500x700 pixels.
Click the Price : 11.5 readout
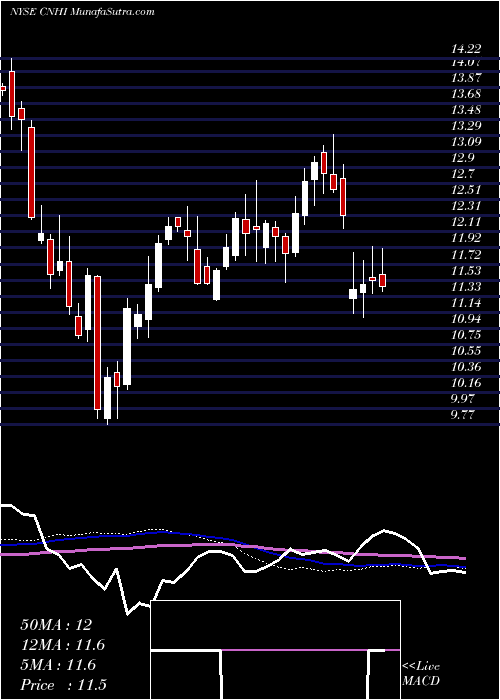click(x=63, y=685)
